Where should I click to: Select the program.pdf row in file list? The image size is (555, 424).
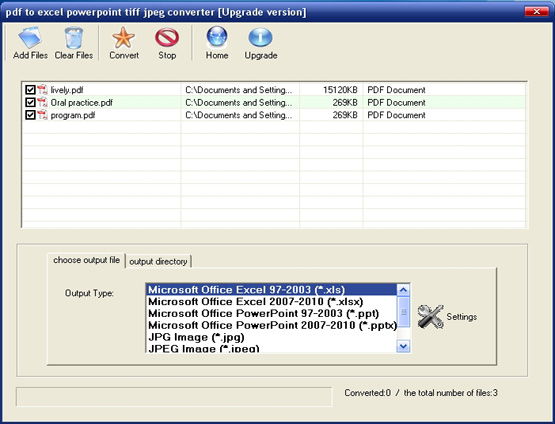(x=274, y=115)
